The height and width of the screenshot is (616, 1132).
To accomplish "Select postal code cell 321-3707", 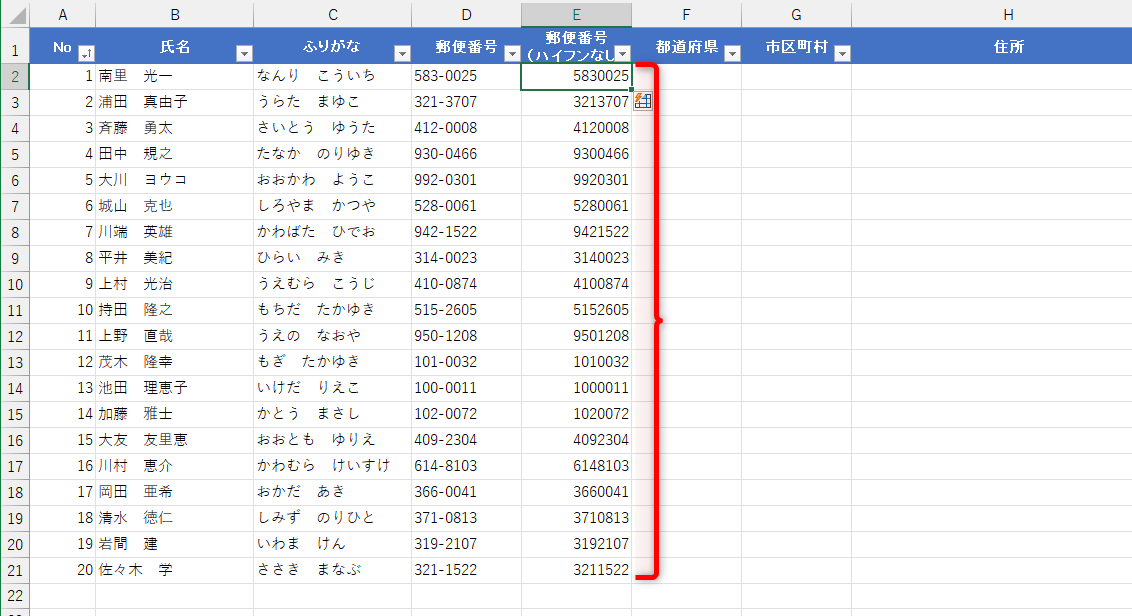I will click(x=466, y=102).
